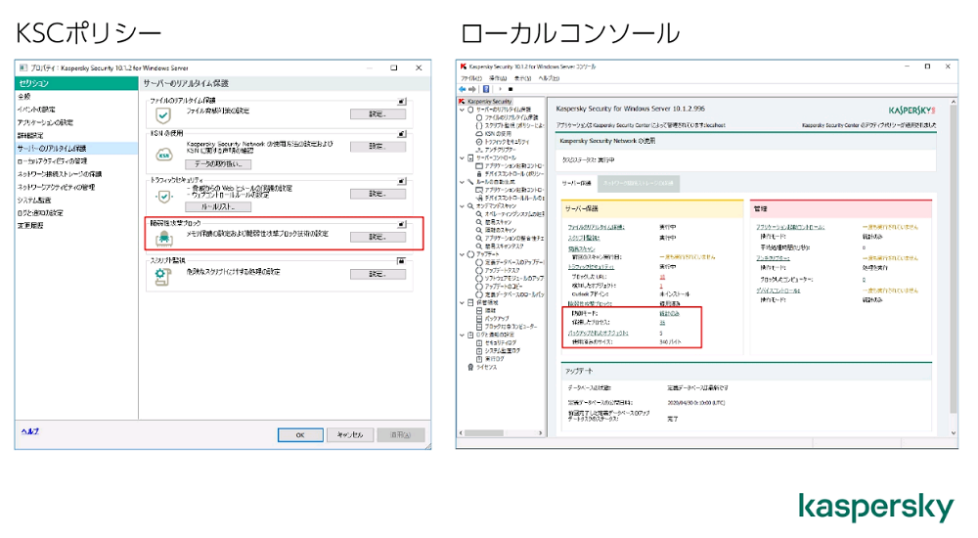
Task: Click horizontal scrollbar under console tree
Action: 502,433
